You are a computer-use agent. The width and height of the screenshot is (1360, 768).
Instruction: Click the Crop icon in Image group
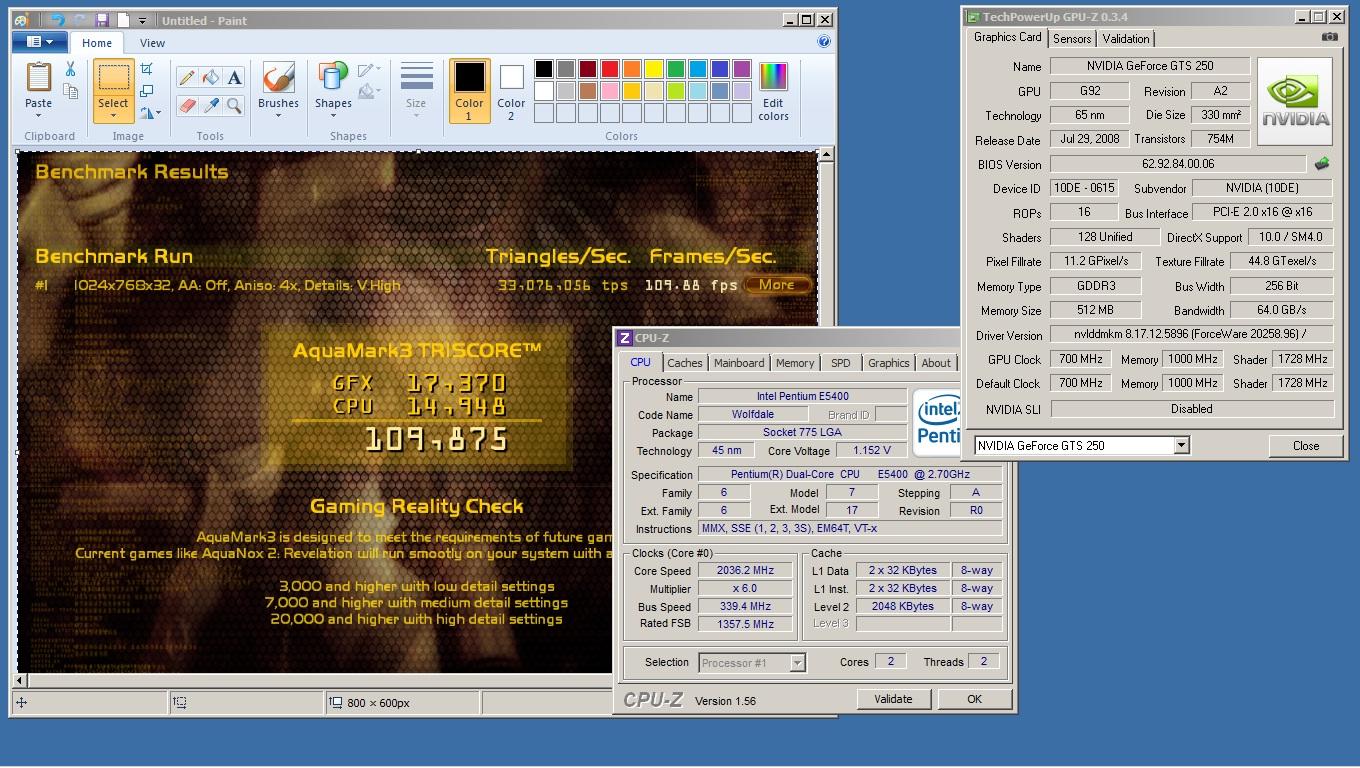point(147,69)
